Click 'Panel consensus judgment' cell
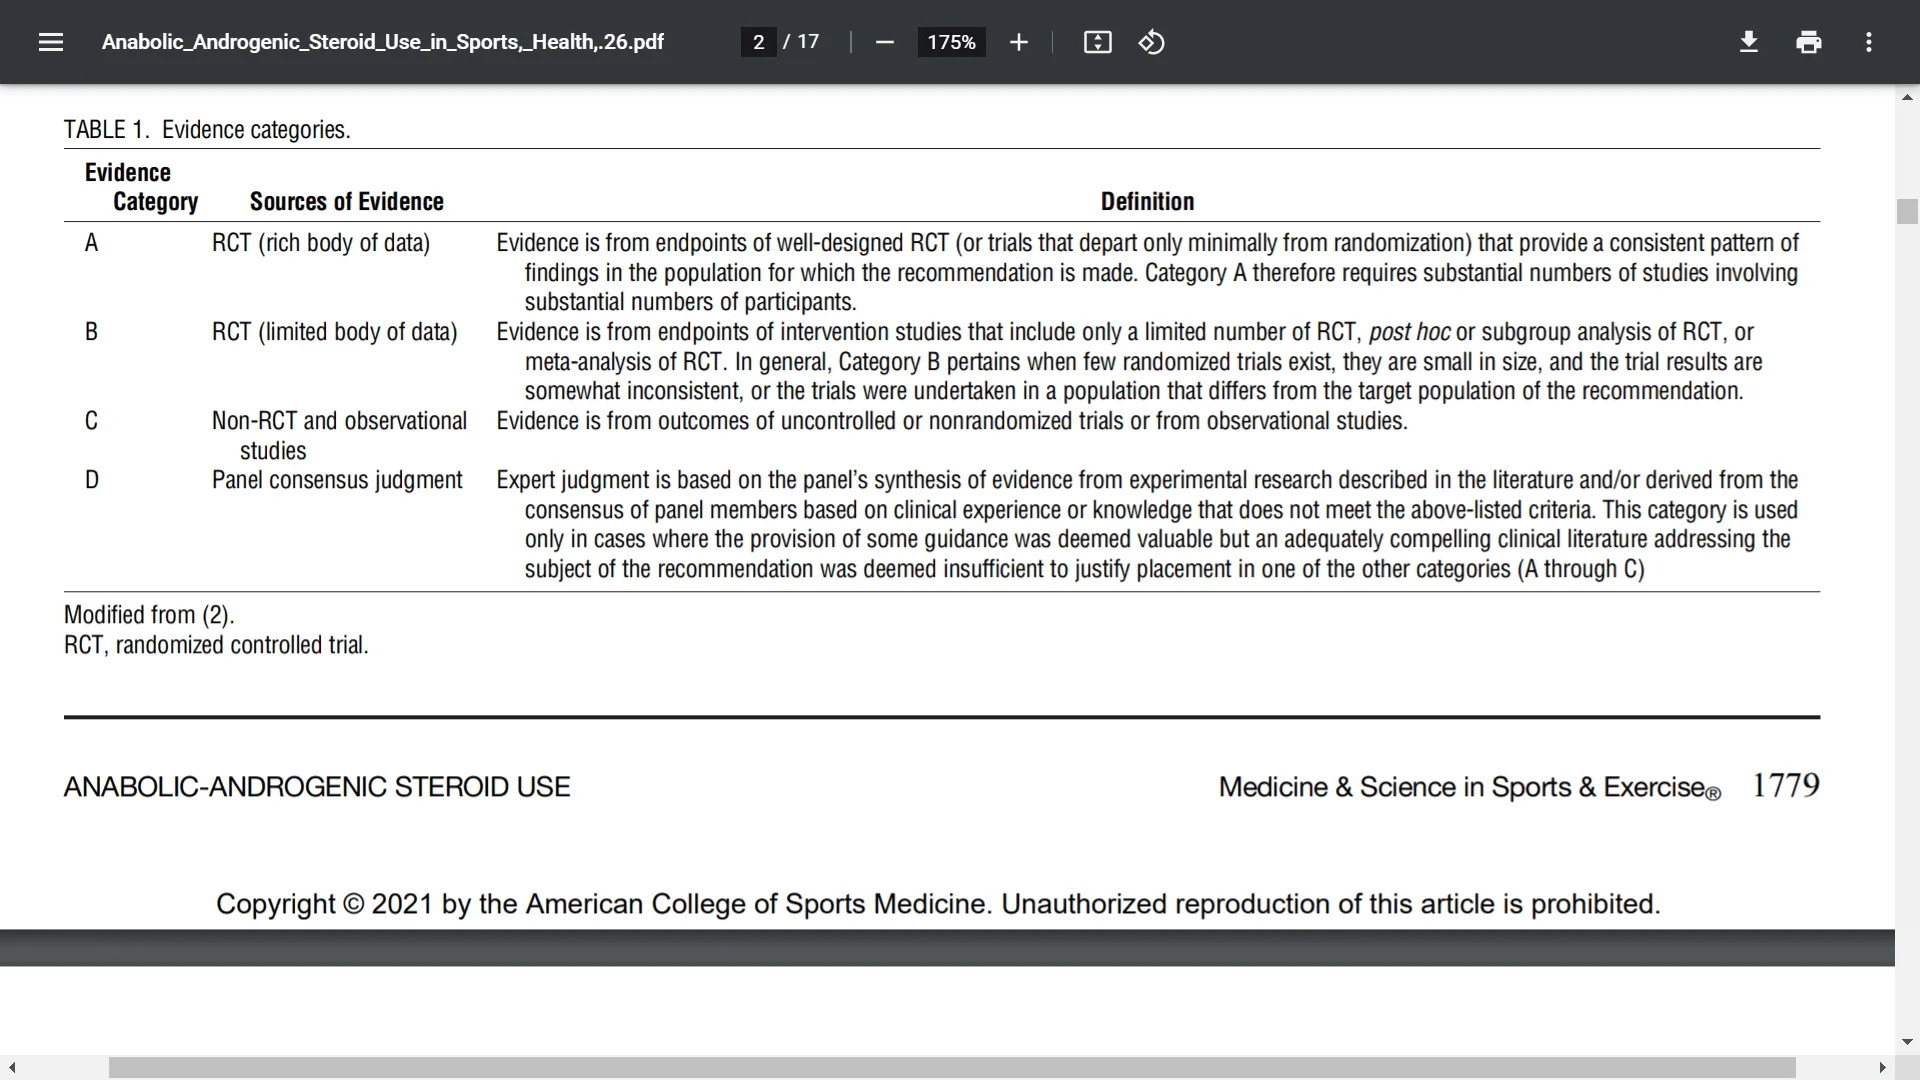The width and height of the screenshot is (1920, 1080). point(337,480)
